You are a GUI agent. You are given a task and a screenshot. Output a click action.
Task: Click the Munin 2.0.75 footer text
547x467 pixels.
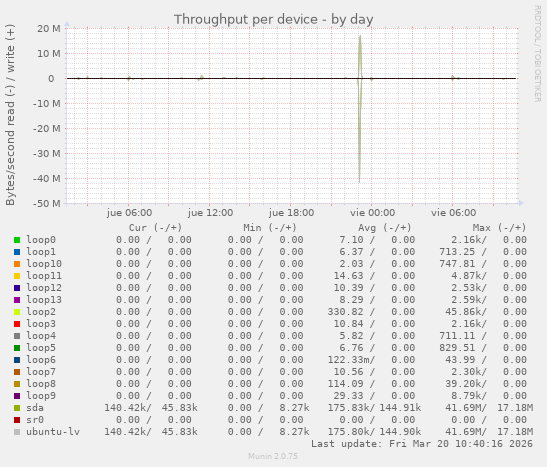point(273,456)
